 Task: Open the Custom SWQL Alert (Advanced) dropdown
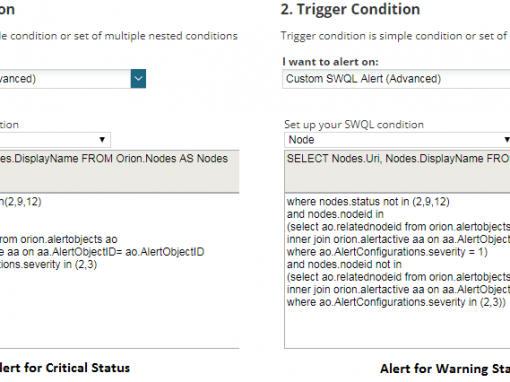pyautogui.click(x=396, y=79)
